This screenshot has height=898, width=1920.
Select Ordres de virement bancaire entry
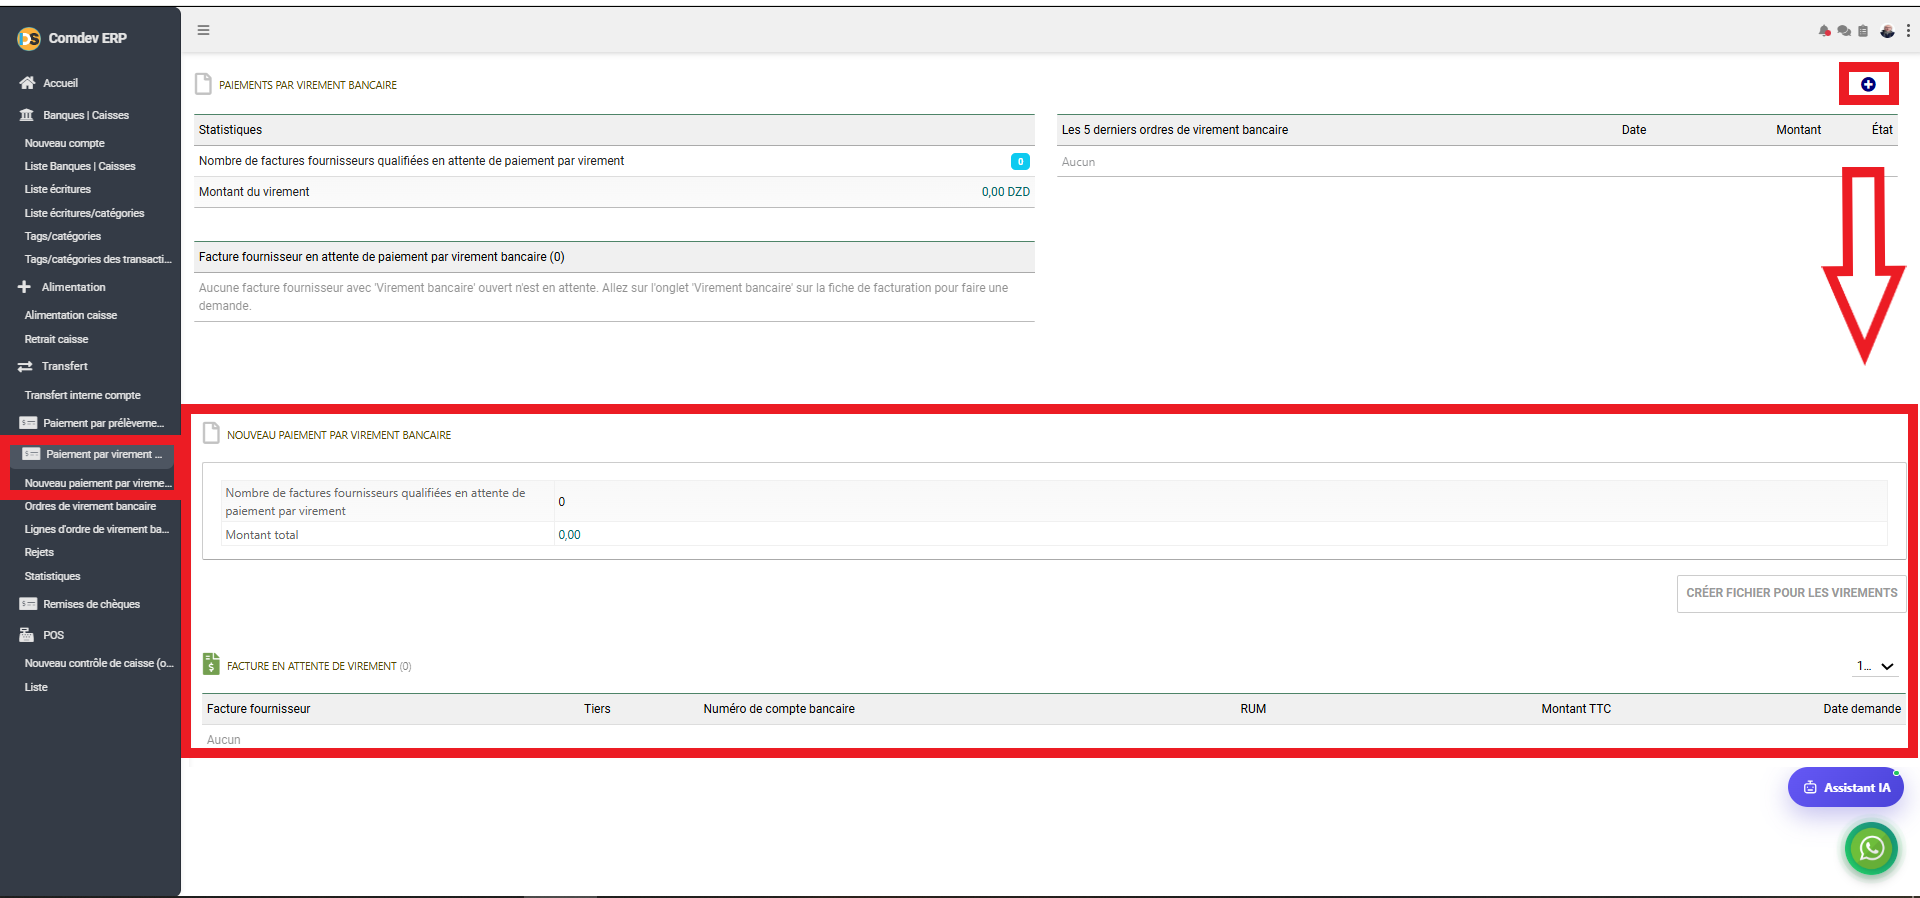(x=90, y=506)
